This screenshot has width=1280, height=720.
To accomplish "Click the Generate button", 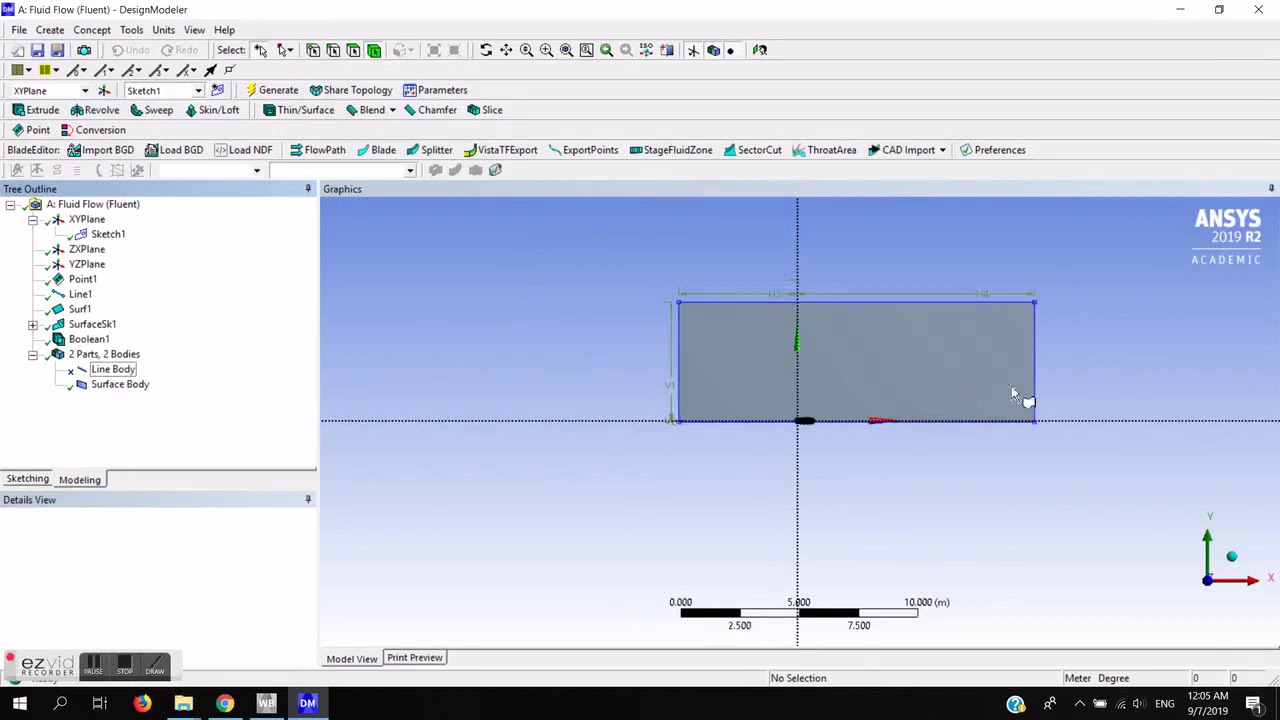I will pyautogui.click(x=271, y=90).
